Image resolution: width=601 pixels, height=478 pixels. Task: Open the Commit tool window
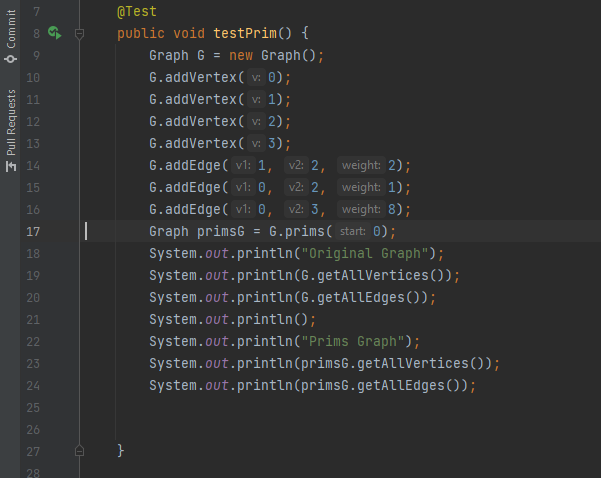point(11,32)
